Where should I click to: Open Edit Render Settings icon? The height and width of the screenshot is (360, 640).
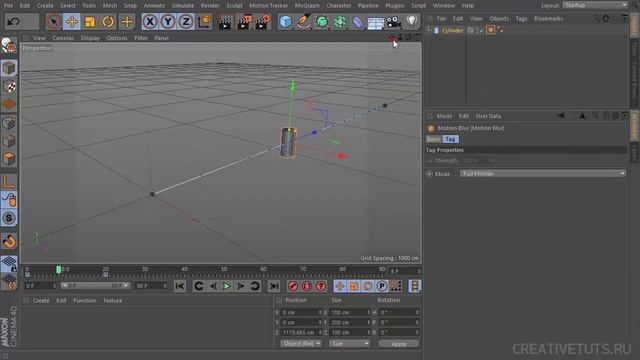tap(263, 22)
